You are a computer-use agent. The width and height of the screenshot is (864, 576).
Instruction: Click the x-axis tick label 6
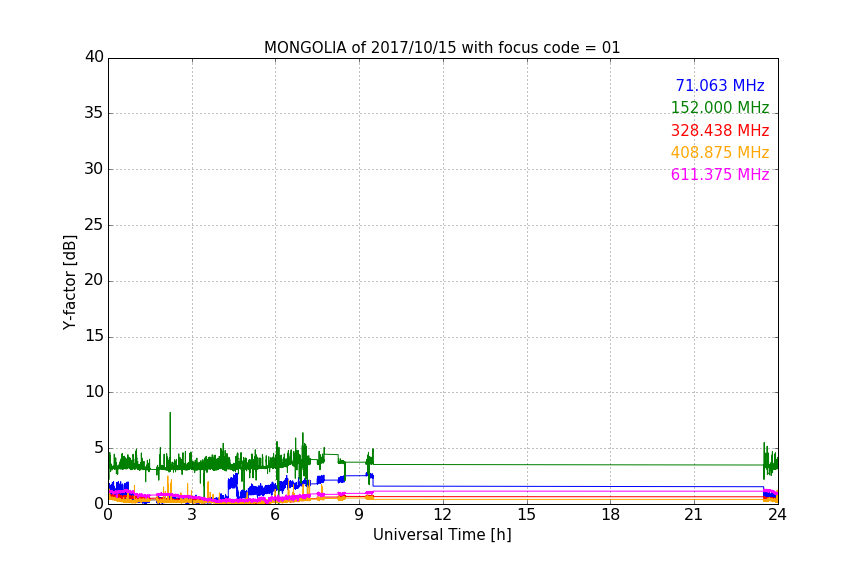tap(275, 515)
